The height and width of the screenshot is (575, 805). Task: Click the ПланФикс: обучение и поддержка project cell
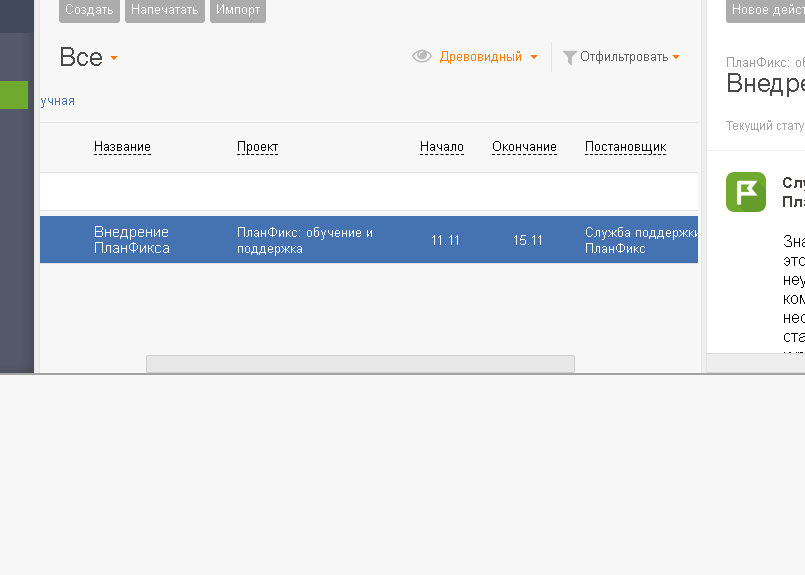coord(305,240)
